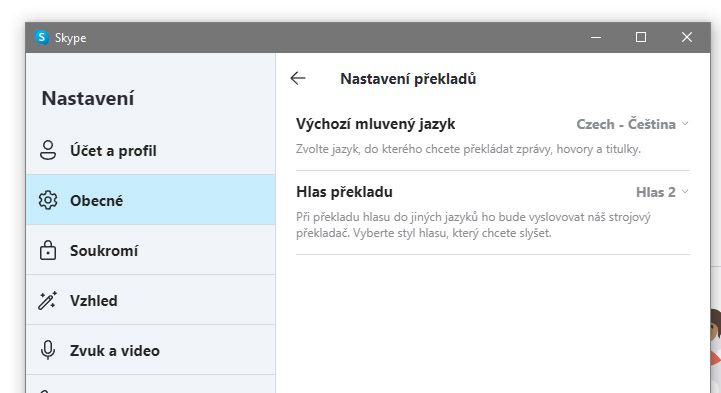
Task: Click the microphone icon beside Zvuk a video
Action: 48,350
